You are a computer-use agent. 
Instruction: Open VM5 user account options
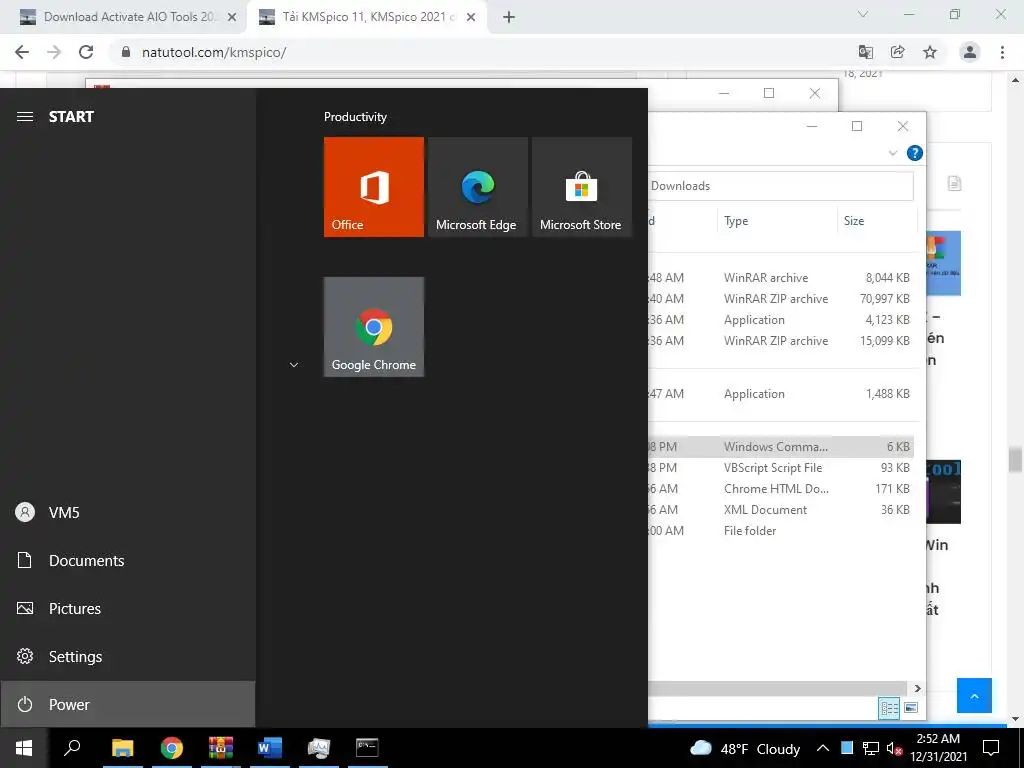point(127,513)
